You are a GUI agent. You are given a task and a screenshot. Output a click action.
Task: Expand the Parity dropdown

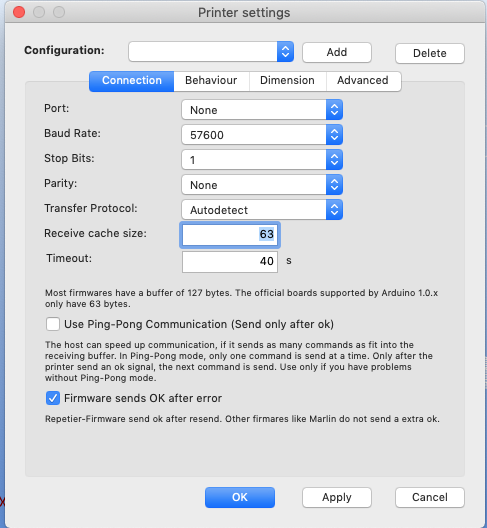point(262,185)
